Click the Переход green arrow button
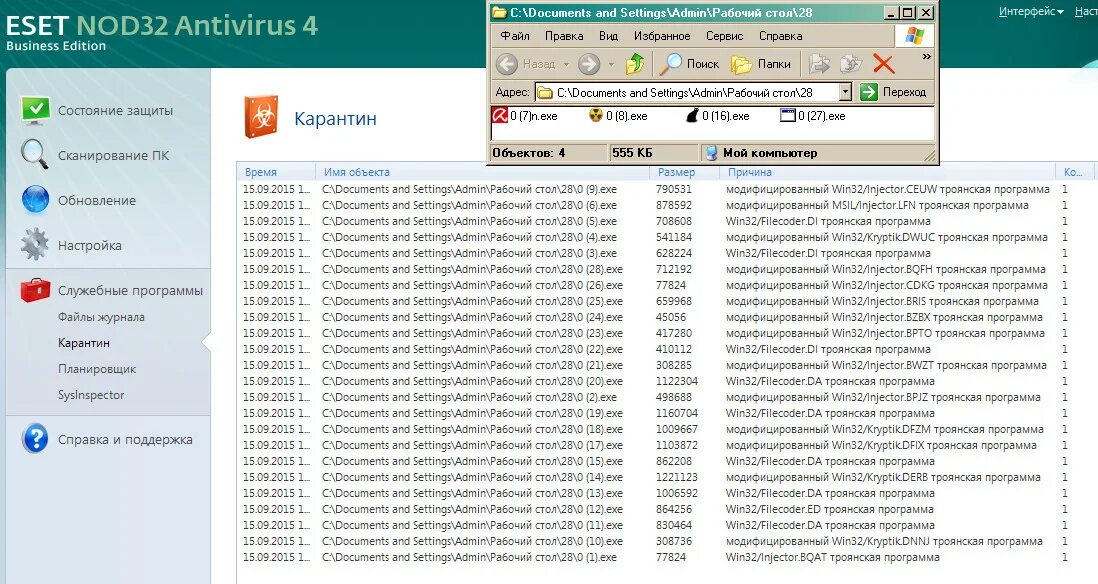The image size is (1098, 584). (x=869, y=92)
